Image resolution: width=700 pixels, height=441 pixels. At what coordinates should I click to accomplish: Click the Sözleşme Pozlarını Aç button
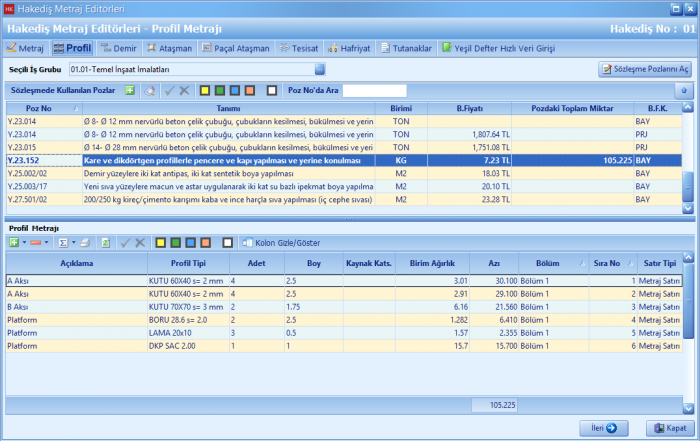[645, 69]
